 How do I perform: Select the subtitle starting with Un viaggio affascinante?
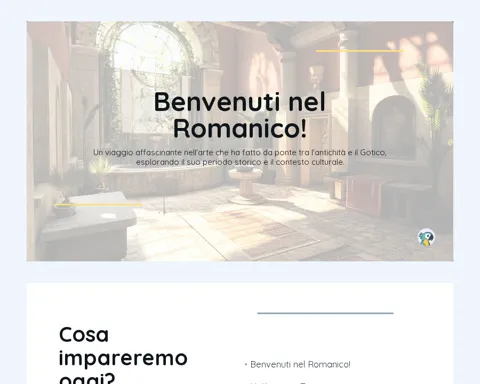point(240,157)
